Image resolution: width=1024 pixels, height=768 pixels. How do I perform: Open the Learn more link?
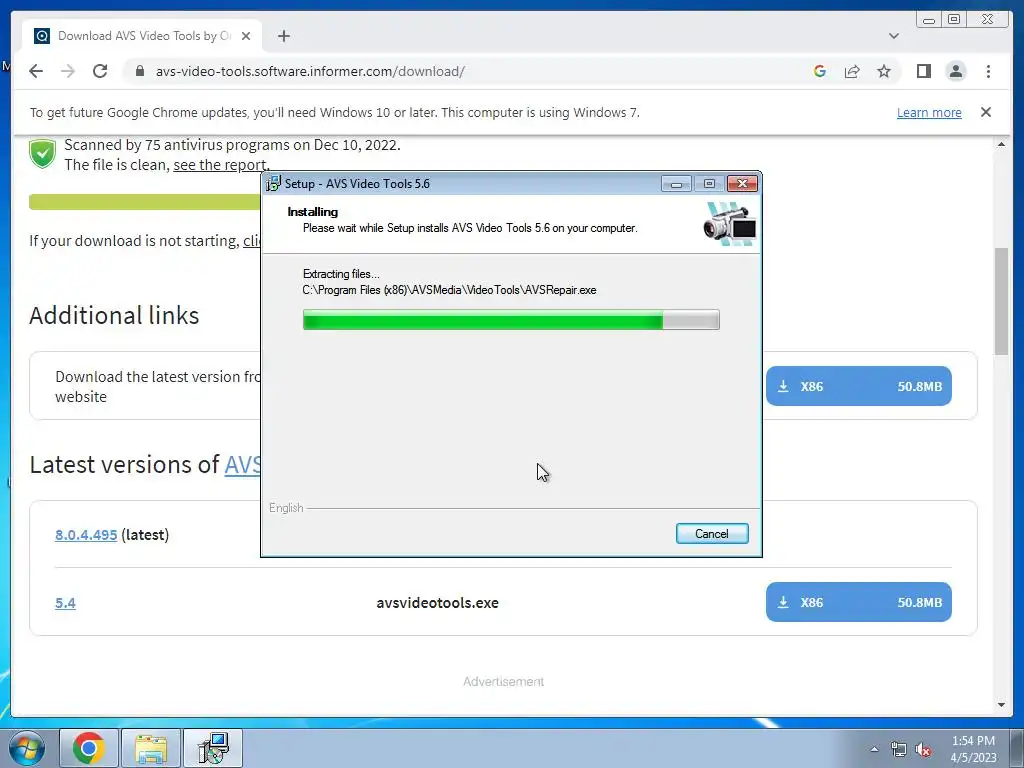point(929,112)
